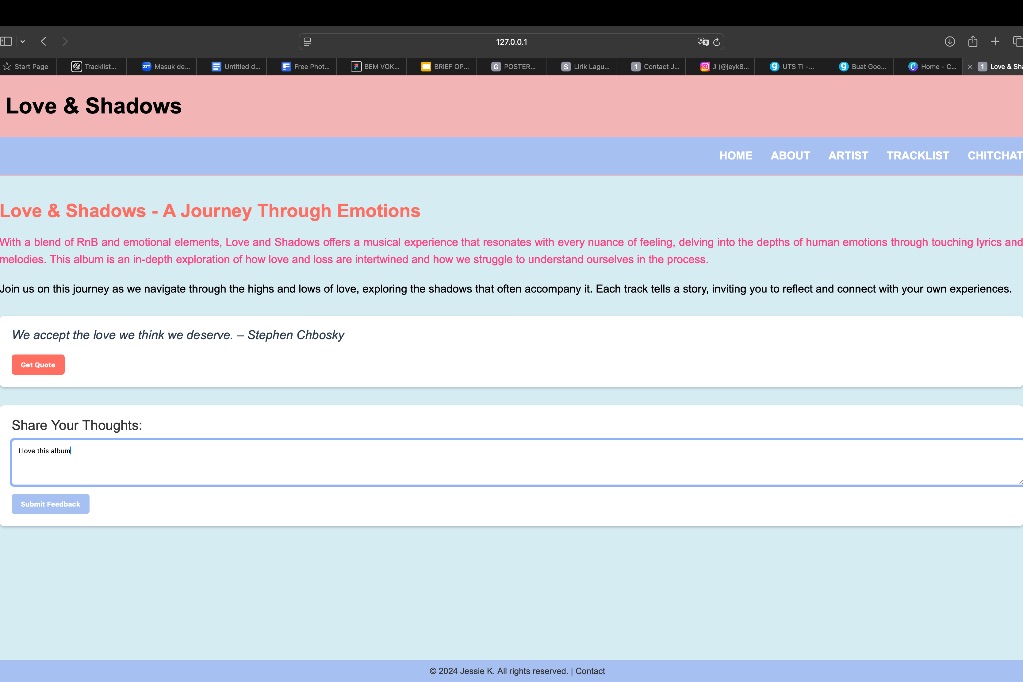Switch to the Start Page tab
The width and height of the screenshot is (1023, 682).
pos(30,66)
